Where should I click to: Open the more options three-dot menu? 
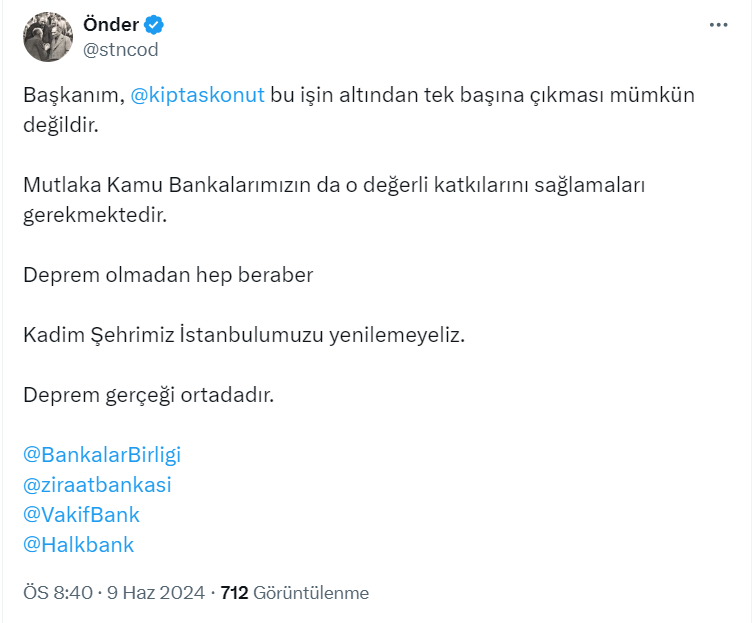coord(718,26)
